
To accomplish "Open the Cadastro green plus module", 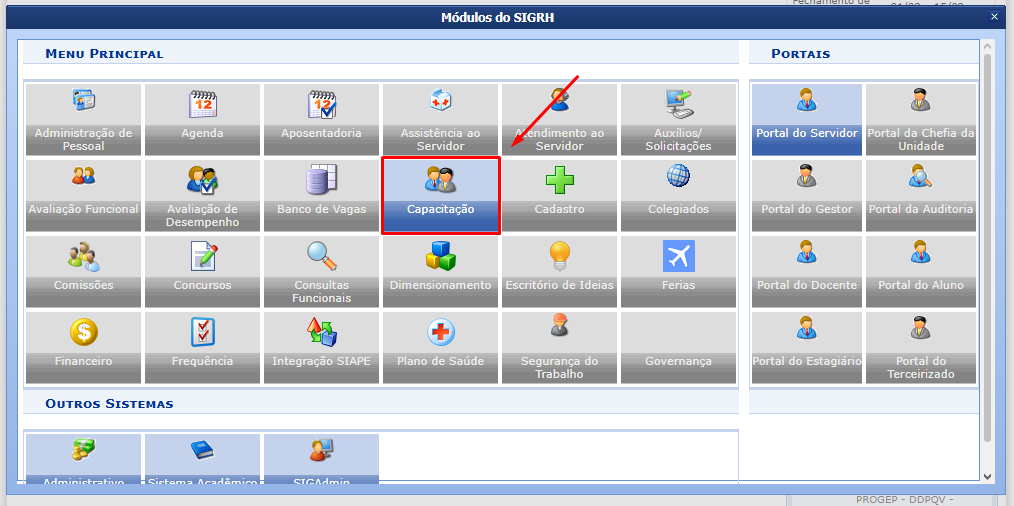I will [x=559, y=195].
